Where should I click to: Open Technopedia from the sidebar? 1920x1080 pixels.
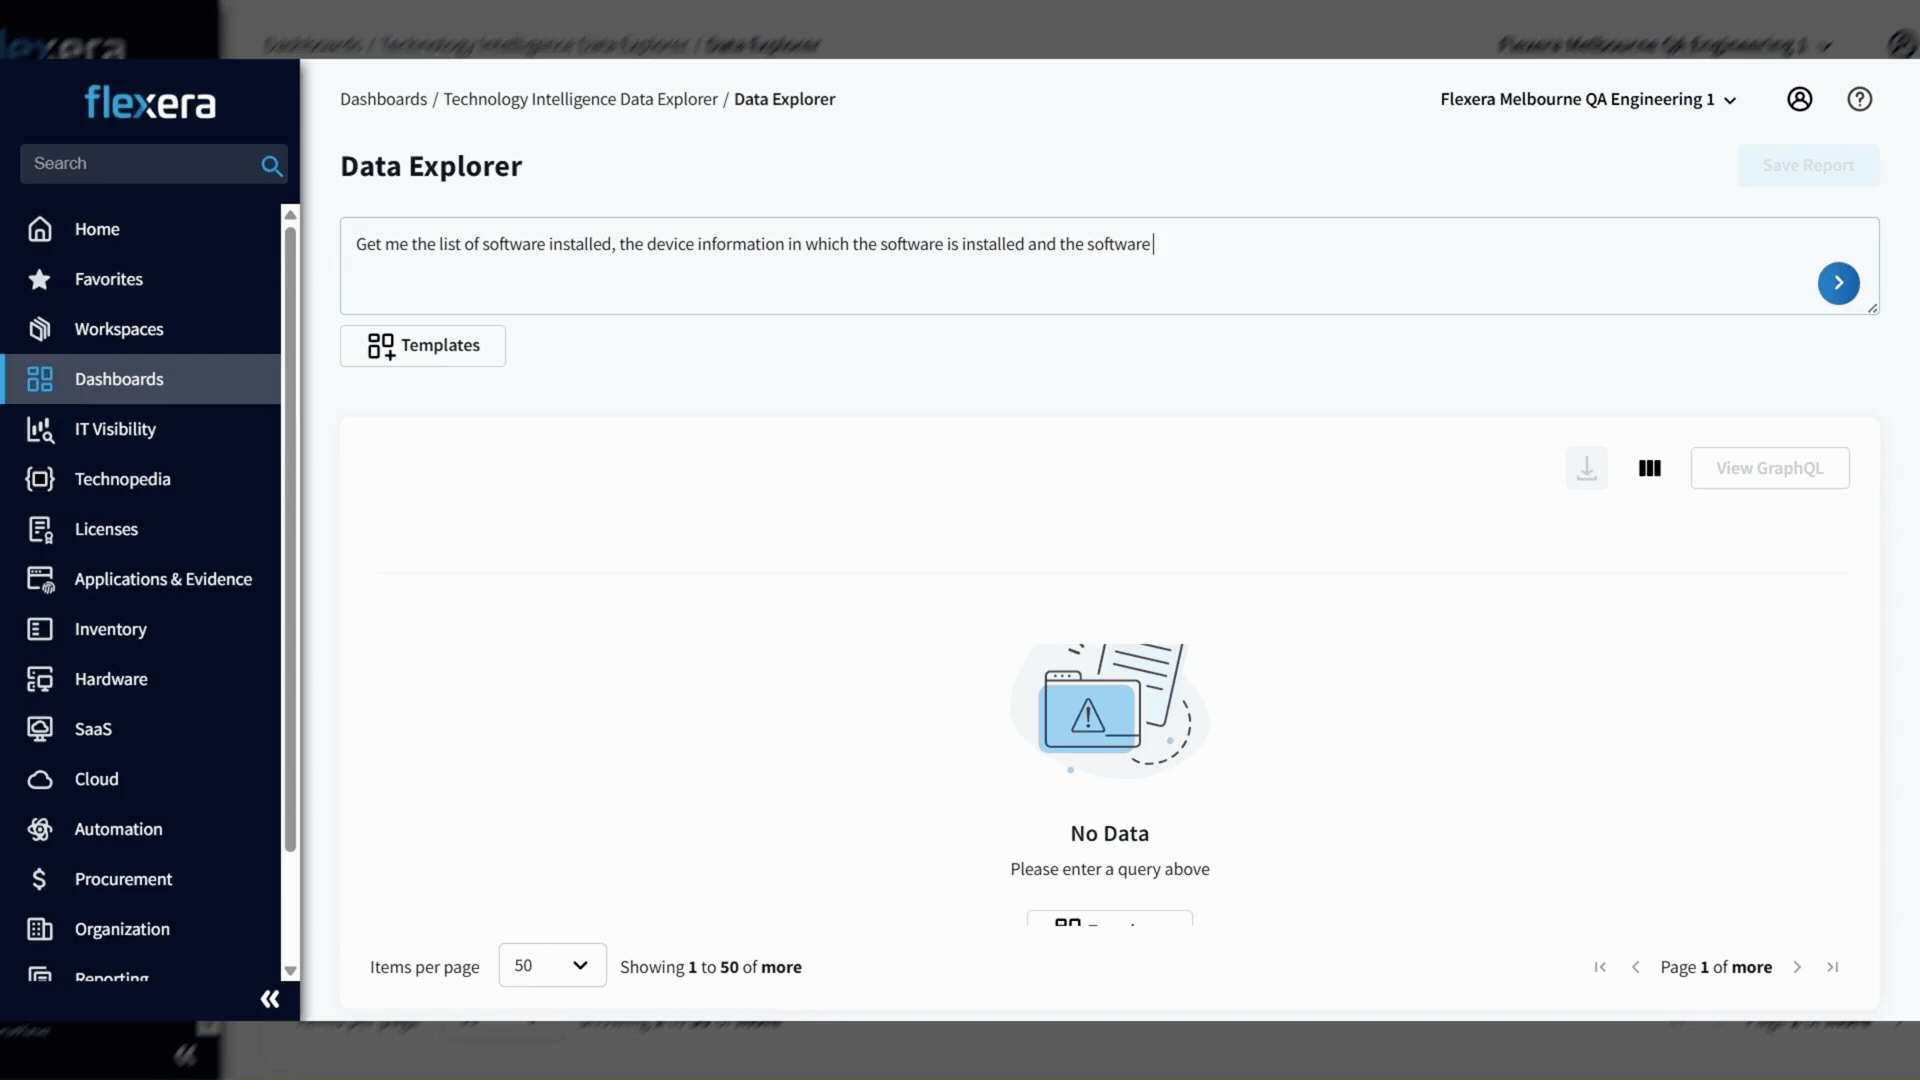pos(122,479)
